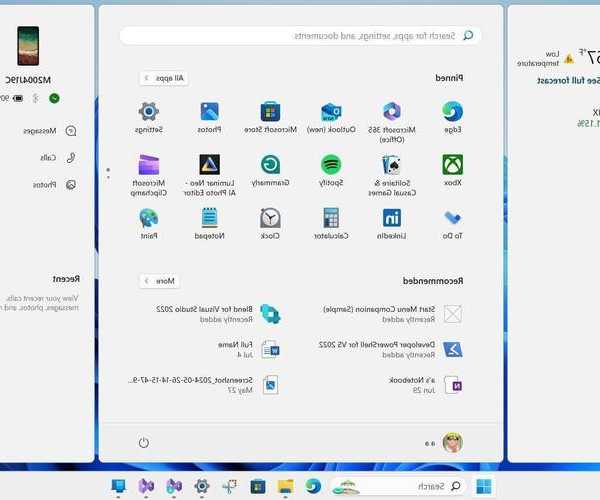This screenshot has width=600, height=500.
Task: Click the Start menu search box
Action: [300, 36]
